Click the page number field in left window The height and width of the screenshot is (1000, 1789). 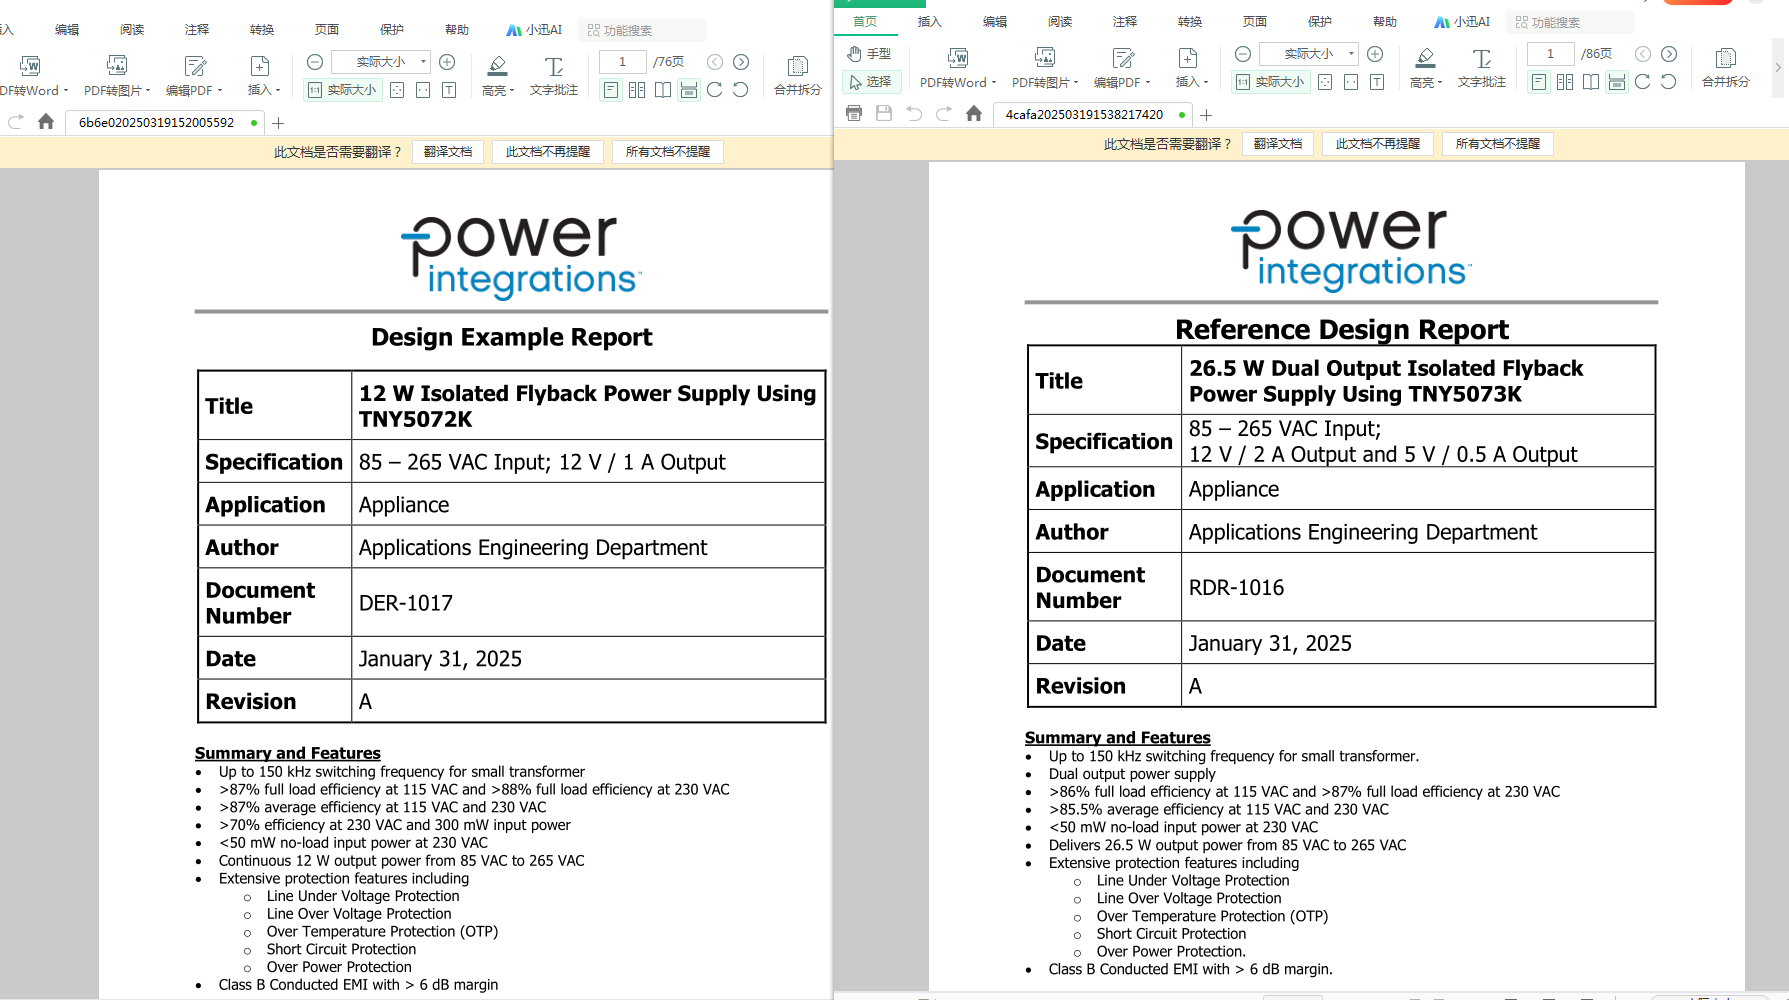tap(622, 62)
